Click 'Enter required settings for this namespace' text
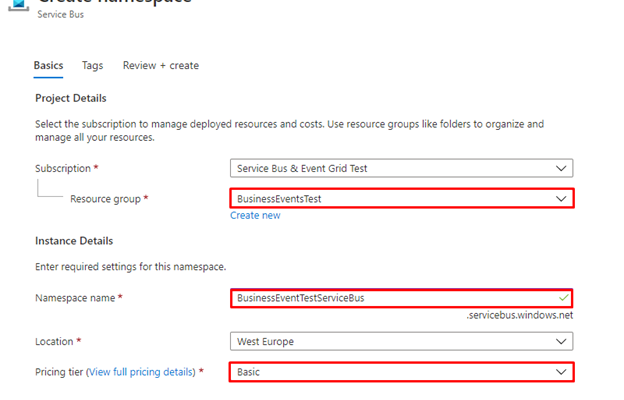Image resolution: width=624 pixels, height=400 pixels. pyautogui.click(x=131, y=267)
